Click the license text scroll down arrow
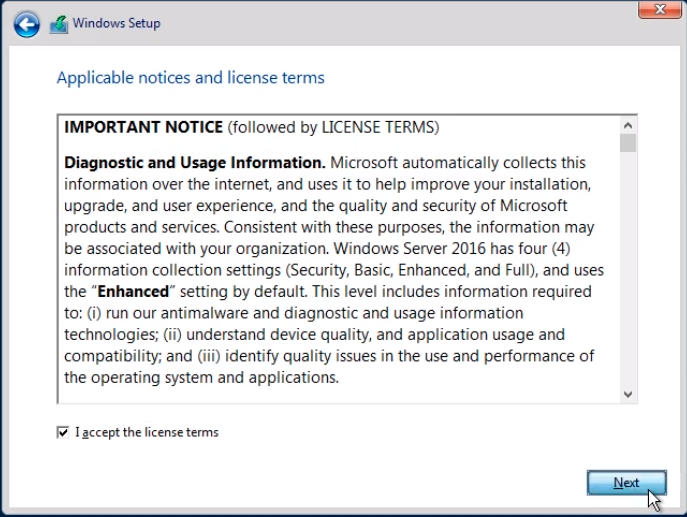Screen dimensions: 687x517 [628, 394]
